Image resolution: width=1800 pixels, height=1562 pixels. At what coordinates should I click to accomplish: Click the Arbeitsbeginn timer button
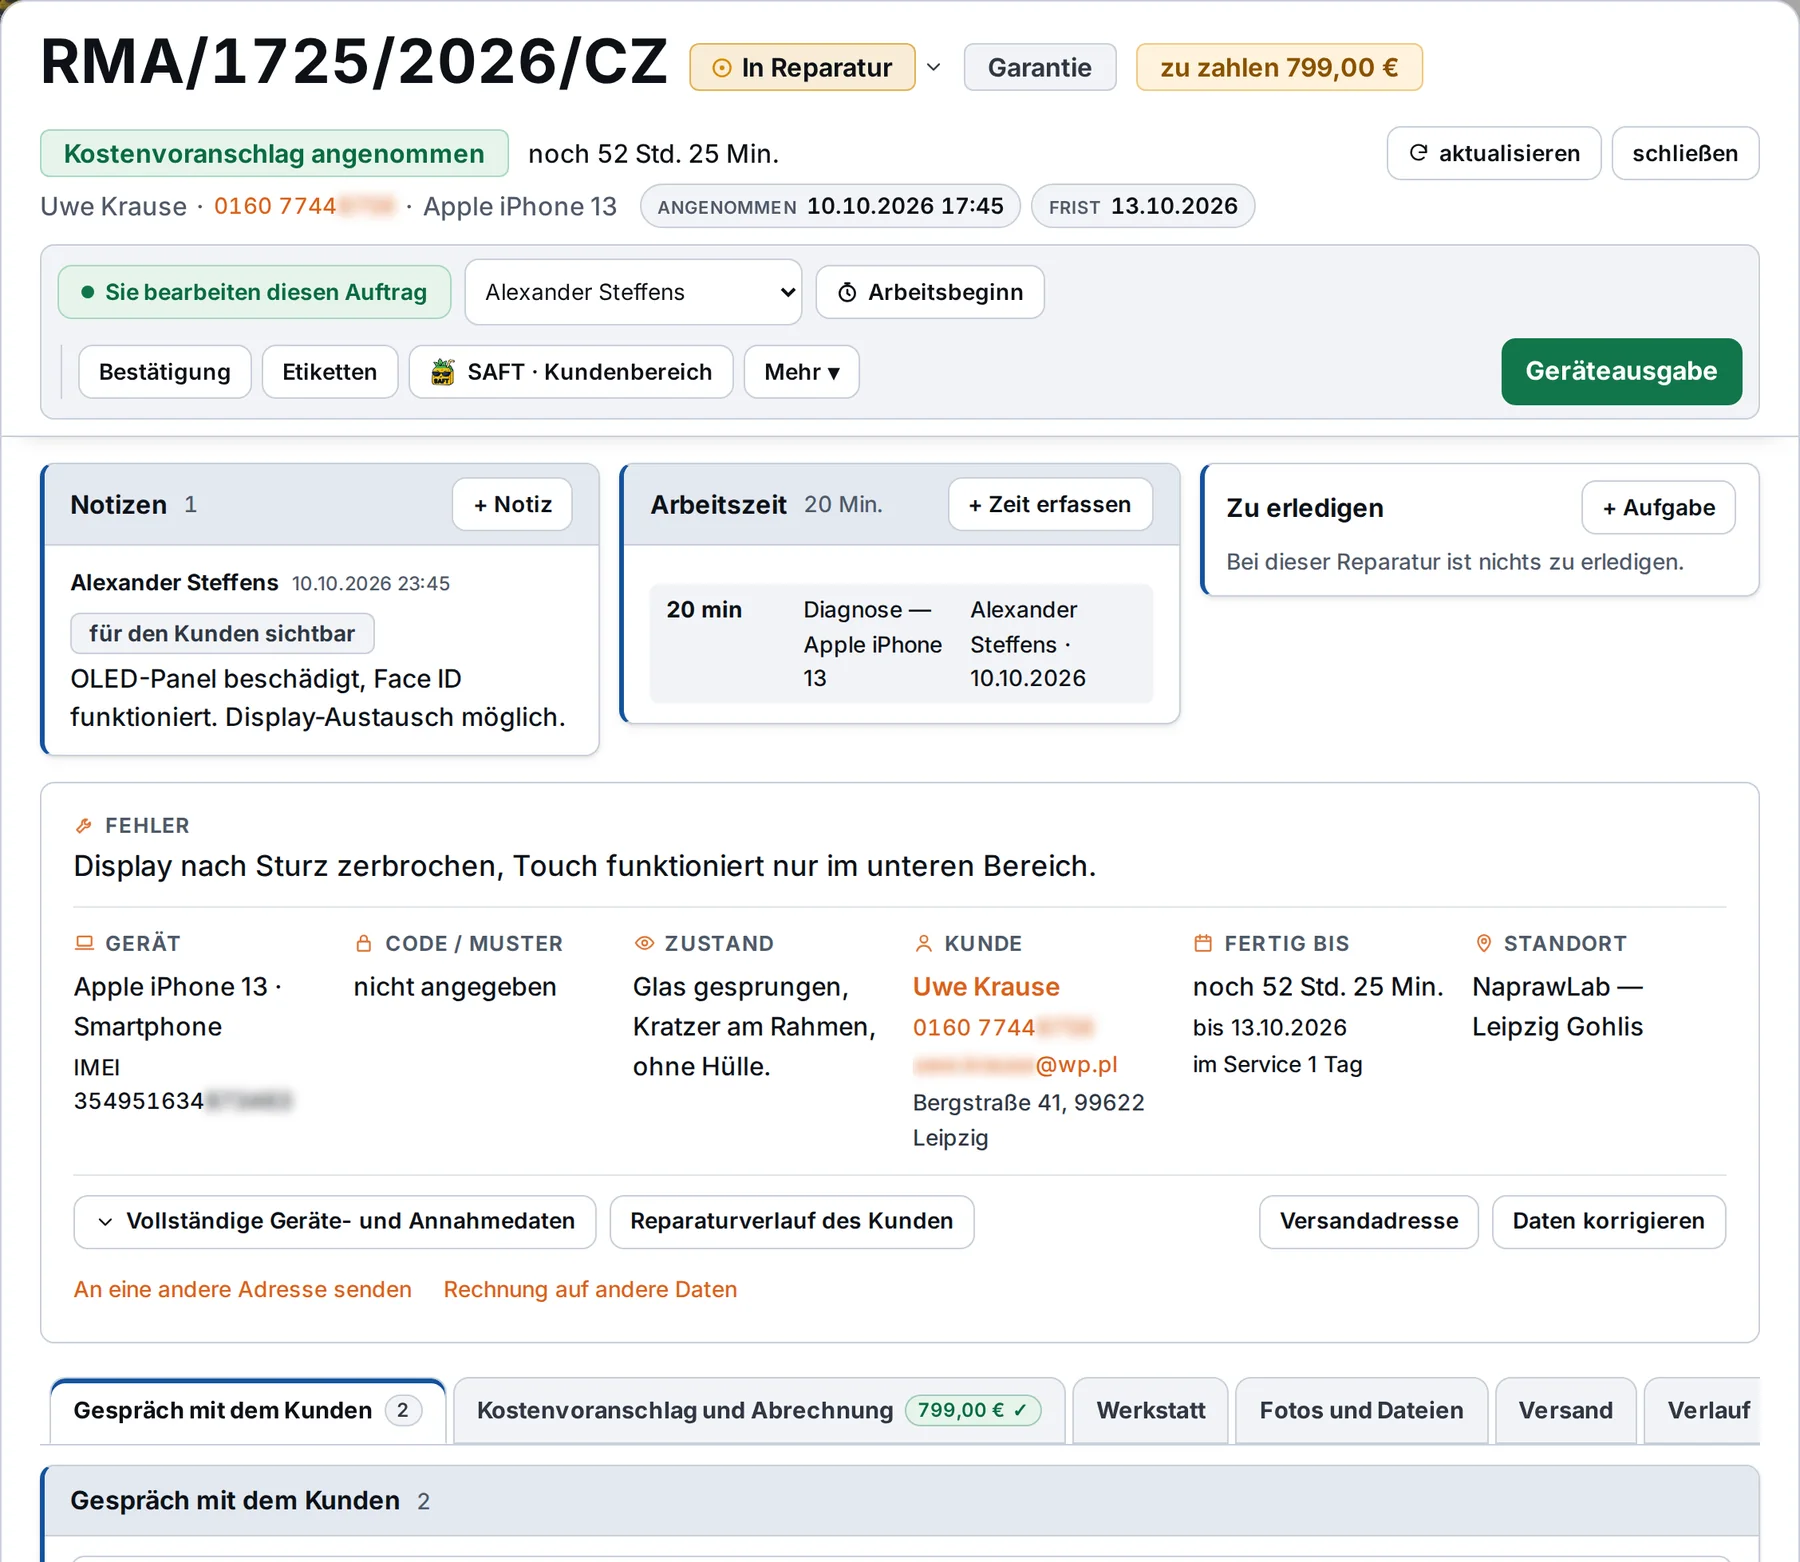[x=930, y=292]
